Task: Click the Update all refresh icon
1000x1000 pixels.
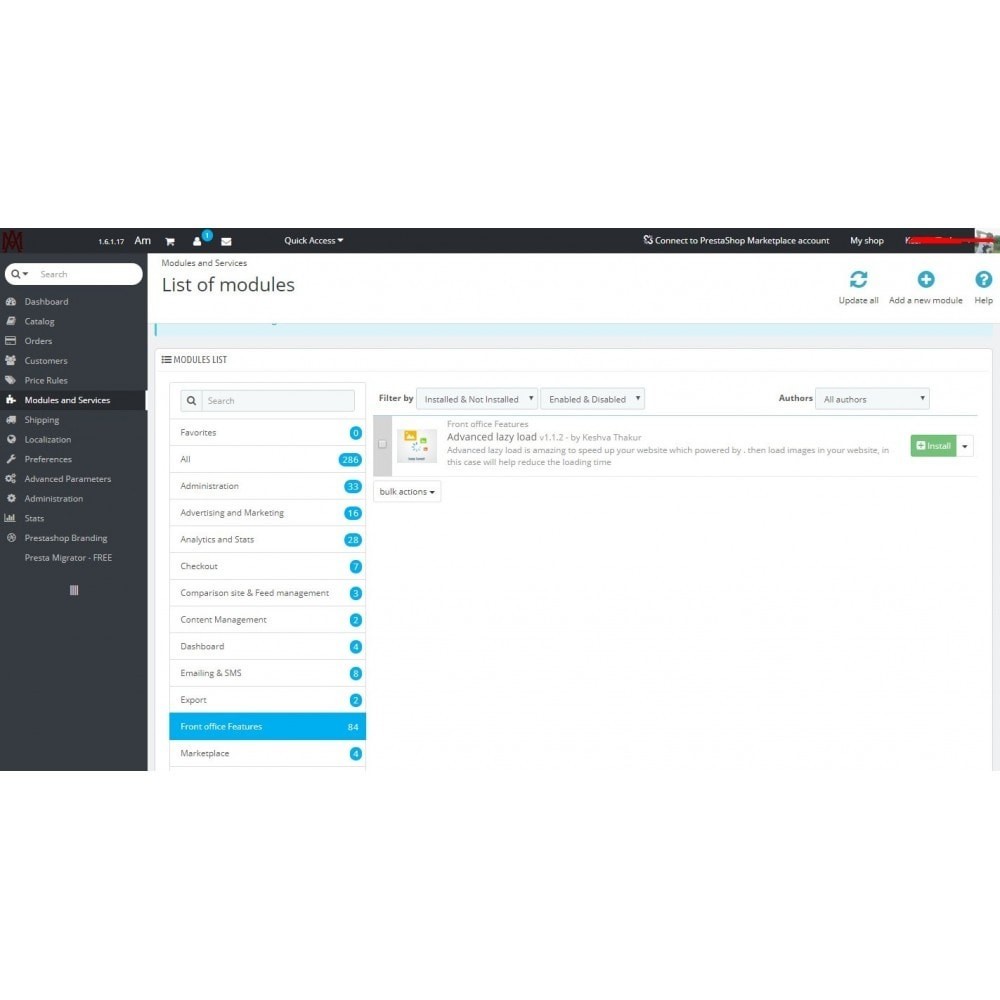Action: 858,279
